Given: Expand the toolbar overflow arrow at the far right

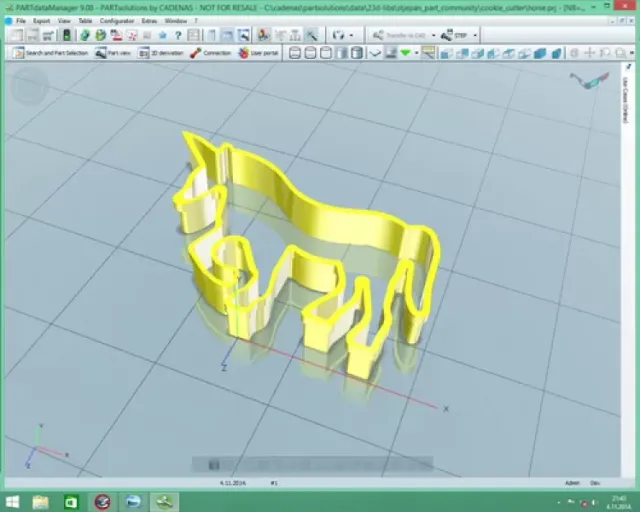Looking at the screenshot, I should 631,53.
